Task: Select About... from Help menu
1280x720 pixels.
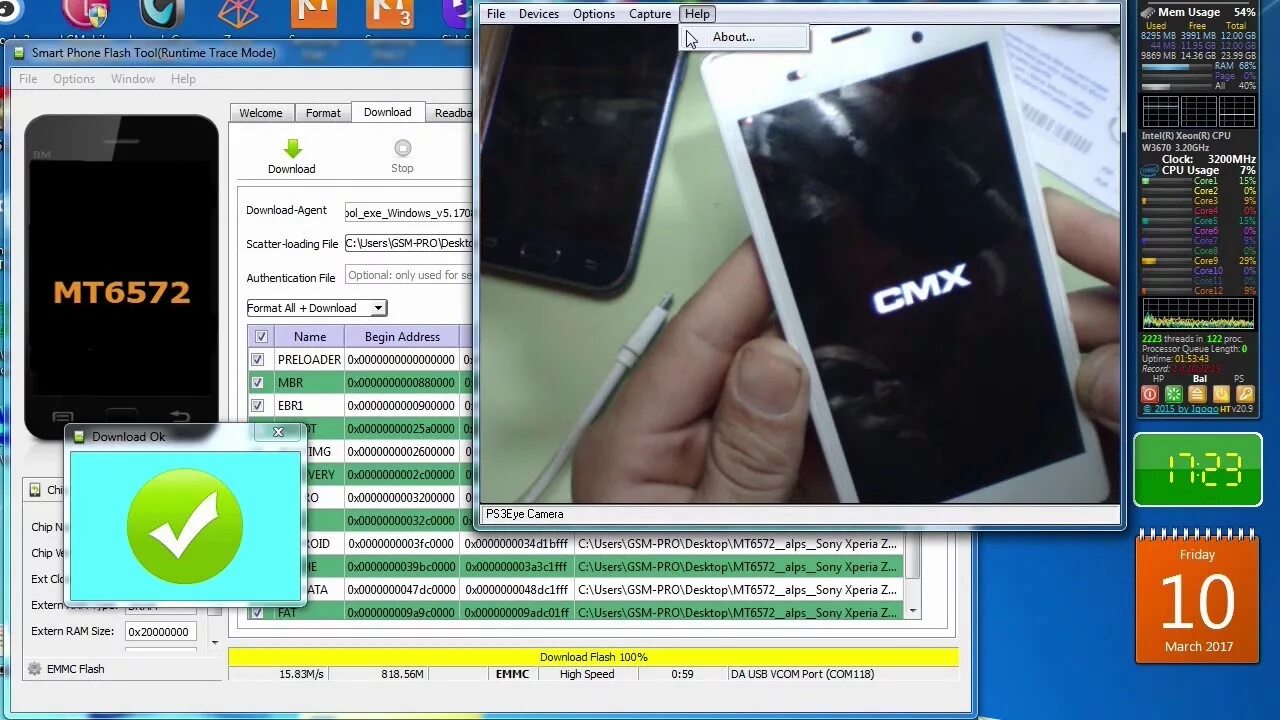Action: point(744,37)
